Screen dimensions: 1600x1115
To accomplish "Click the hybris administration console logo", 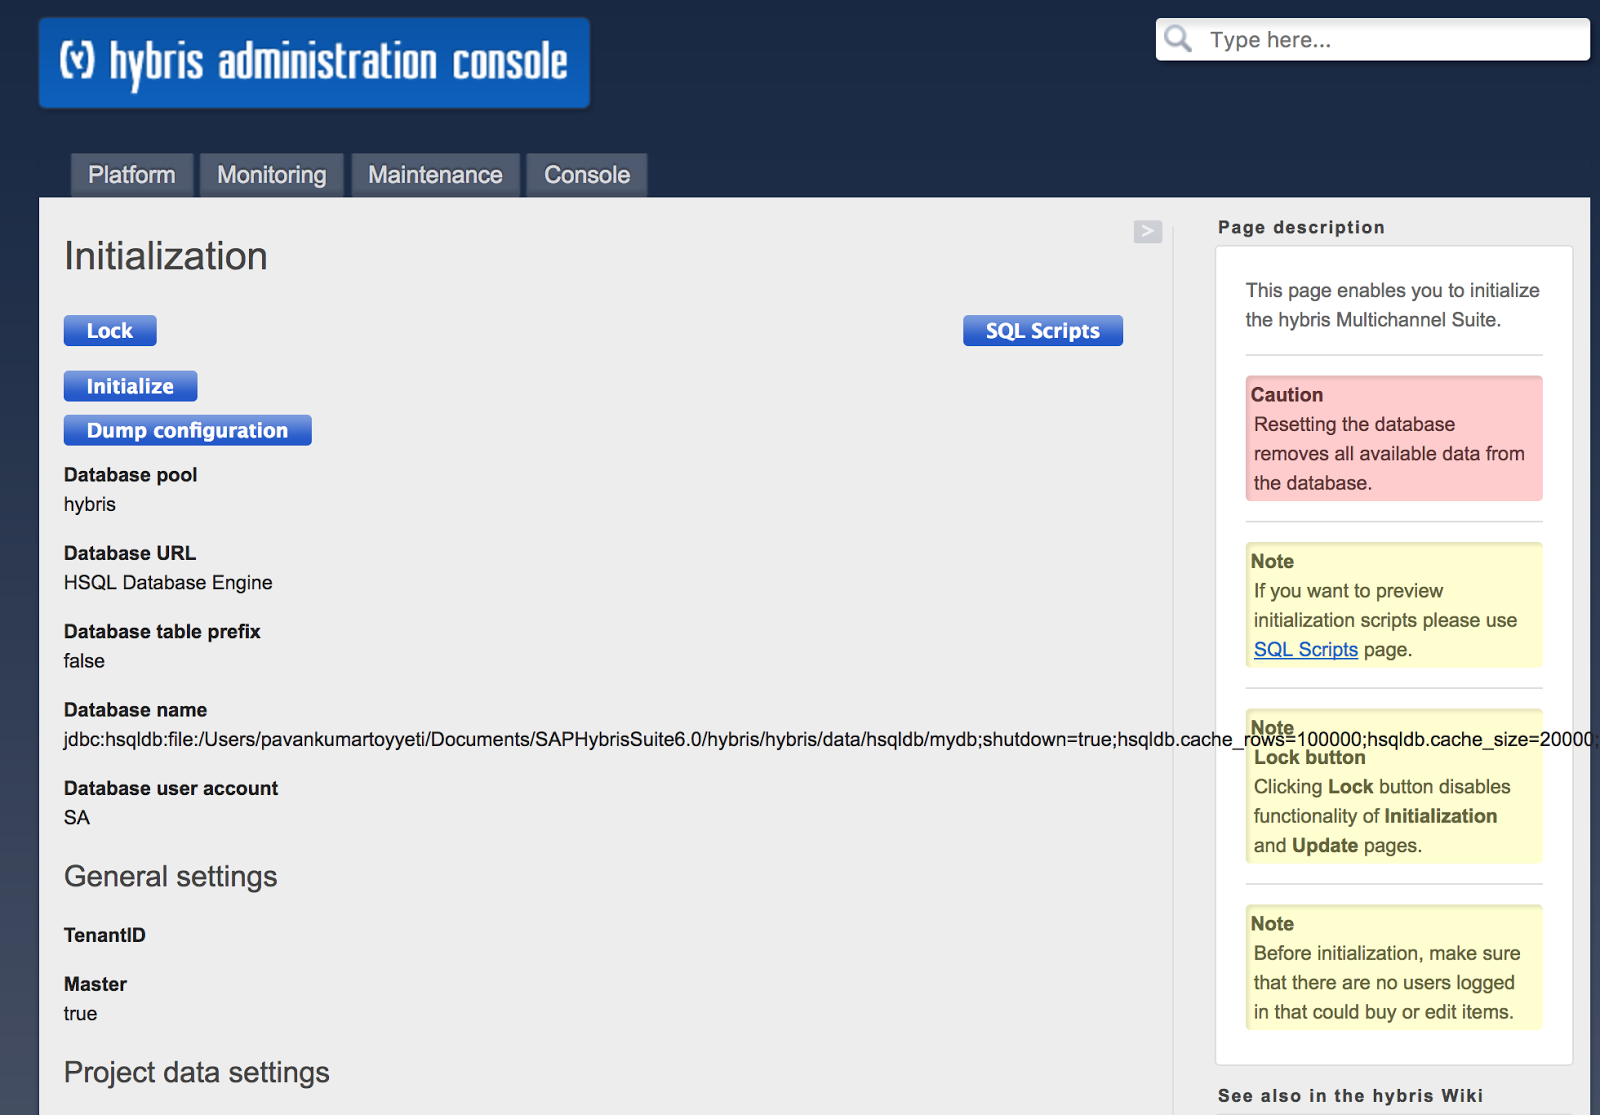I will (313, 62).
